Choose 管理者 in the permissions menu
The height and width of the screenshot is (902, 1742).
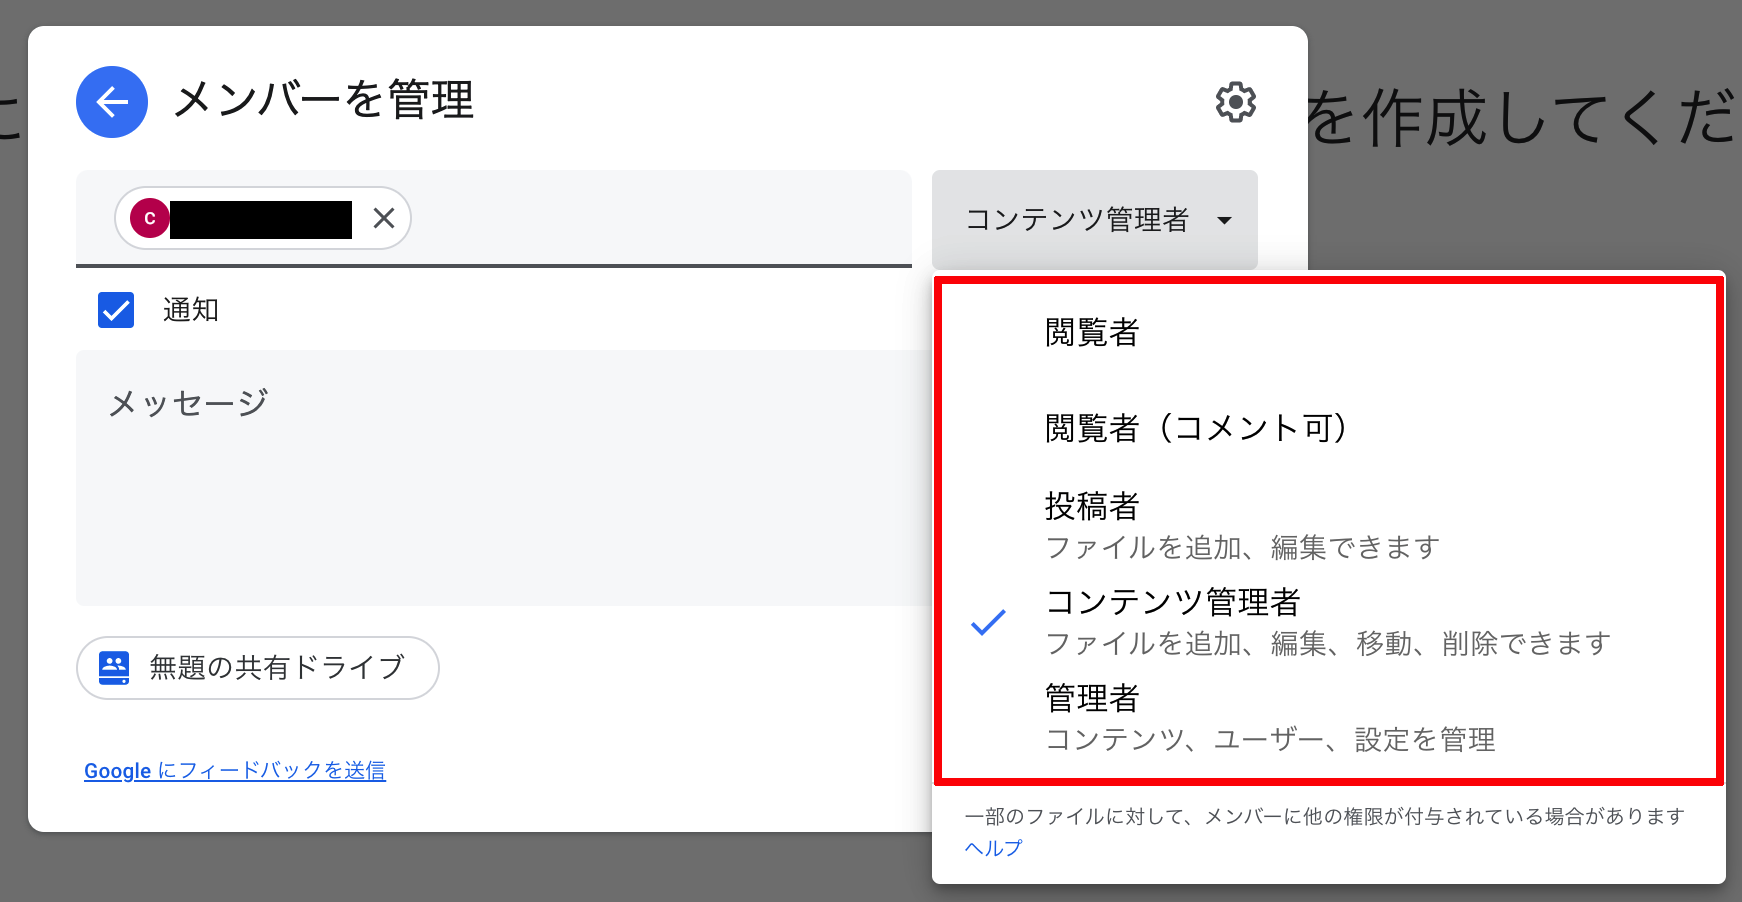[x=1091, y=699]
